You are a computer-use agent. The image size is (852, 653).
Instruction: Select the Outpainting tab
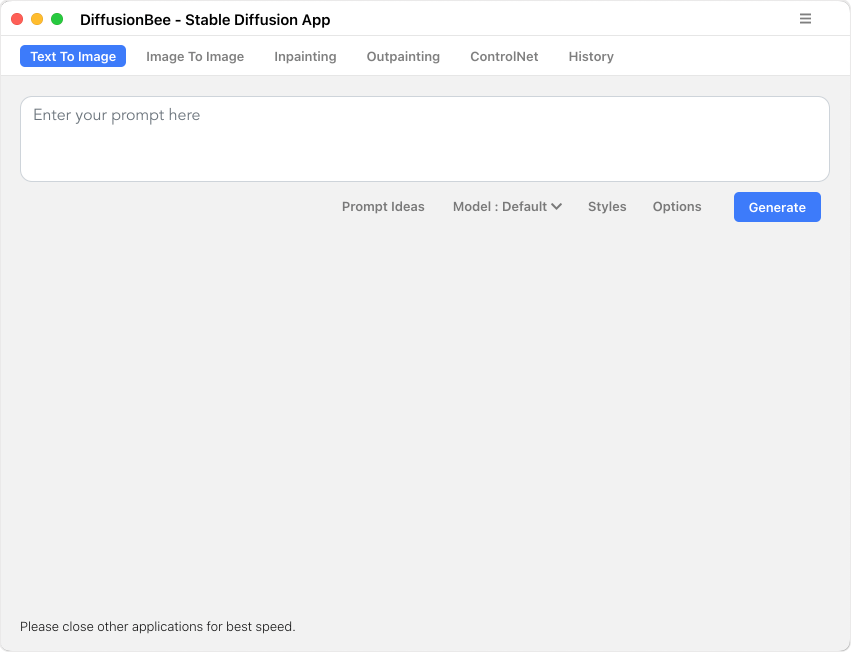403,56
